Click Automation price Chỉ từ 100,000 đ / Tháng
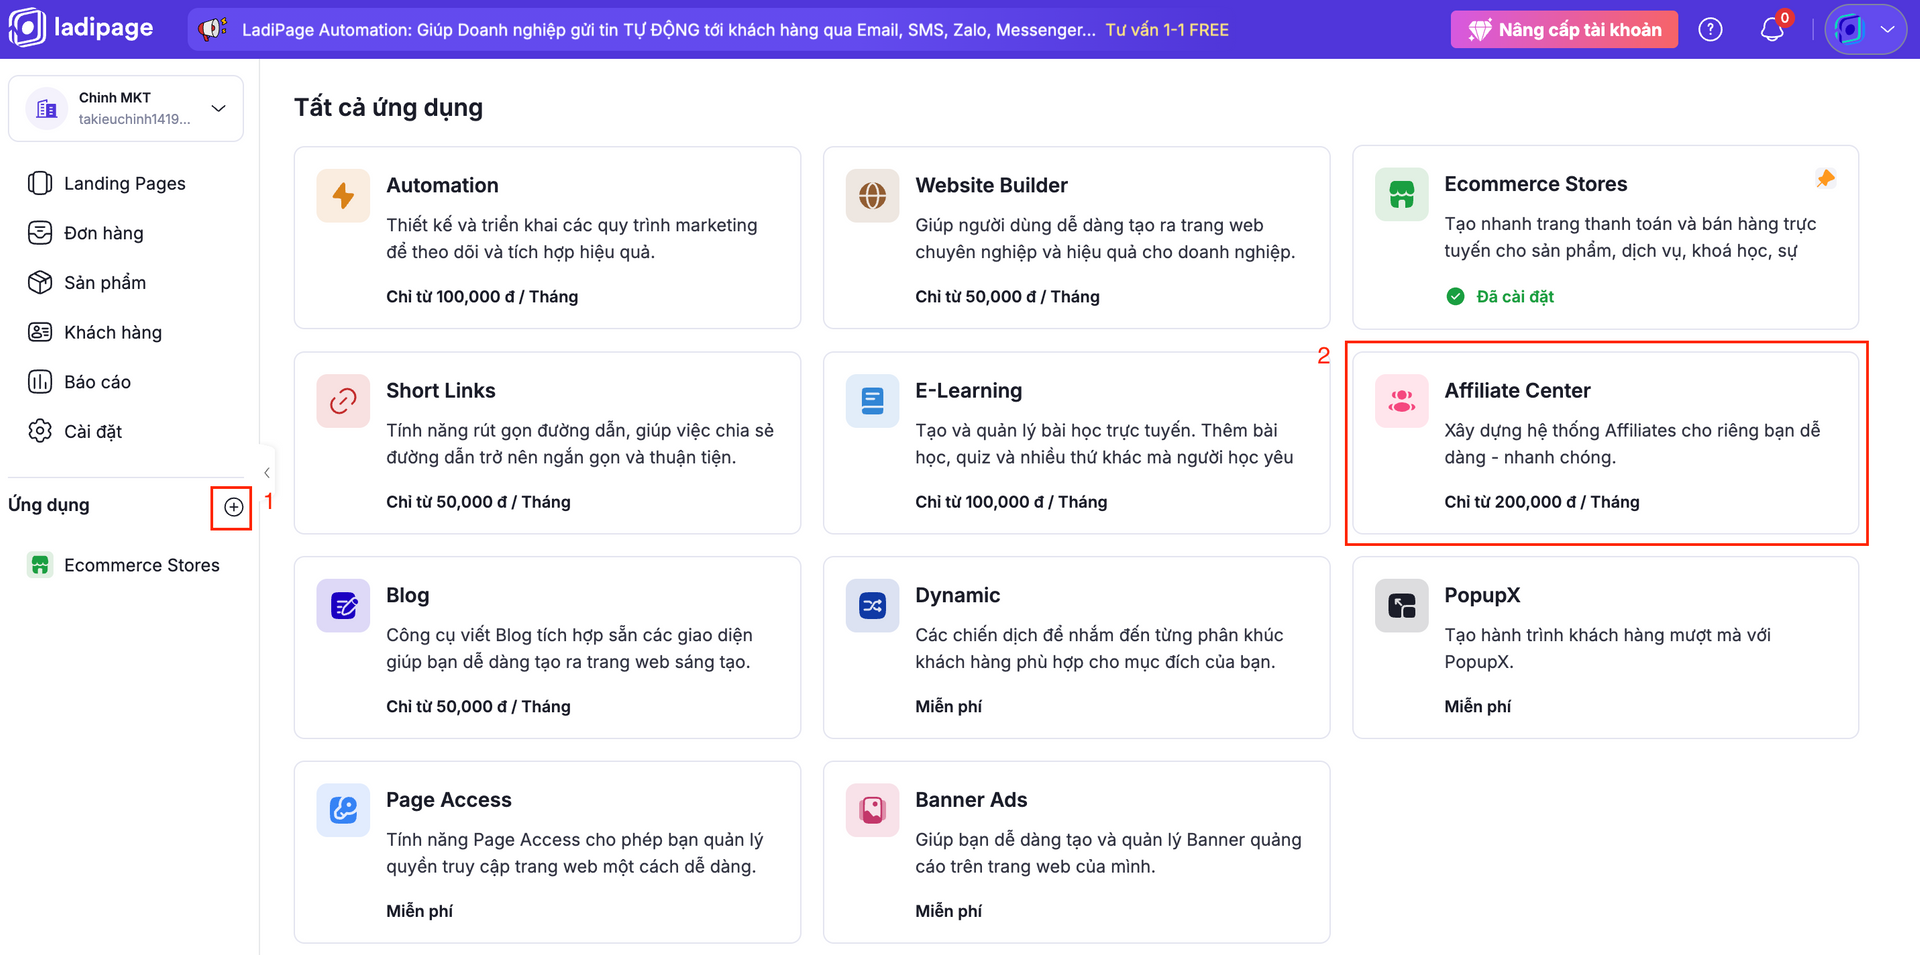The height and width of the screenshot is (955, 1920). 482,297
